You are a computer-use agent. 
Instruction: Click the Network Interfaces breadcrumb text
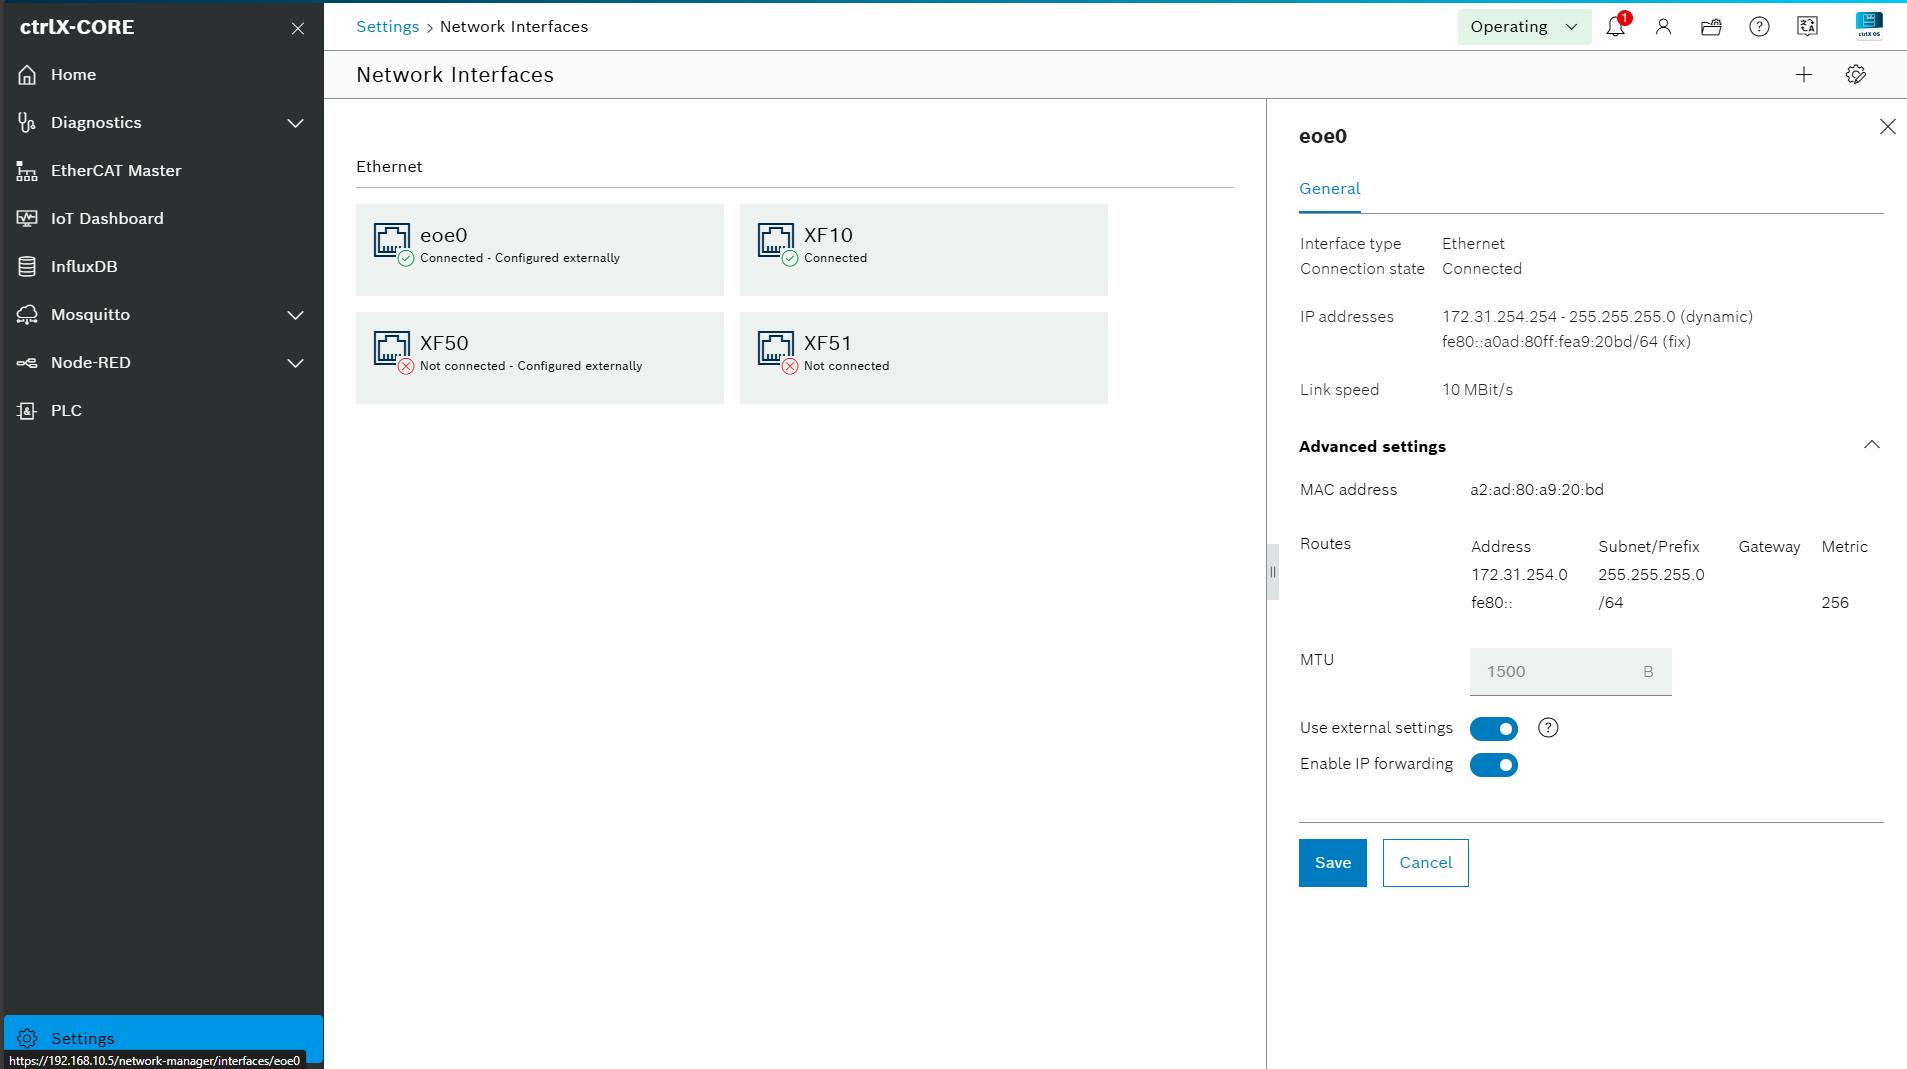pyautogui.click(x=514, y=27)
